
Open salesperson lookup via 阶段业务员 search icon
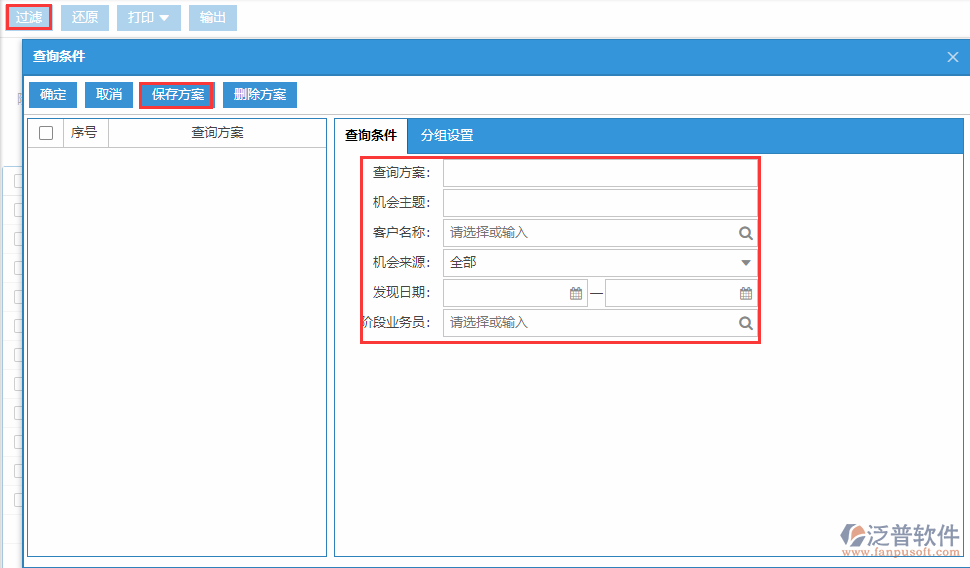[x=745, y=323]
